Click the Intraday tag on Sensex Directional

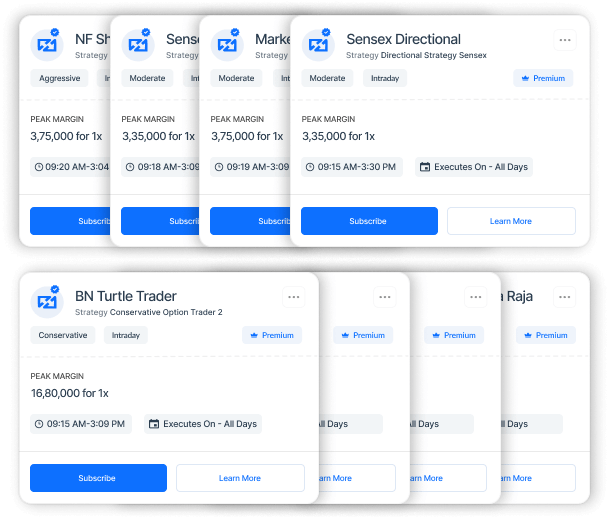pos(385,78)
